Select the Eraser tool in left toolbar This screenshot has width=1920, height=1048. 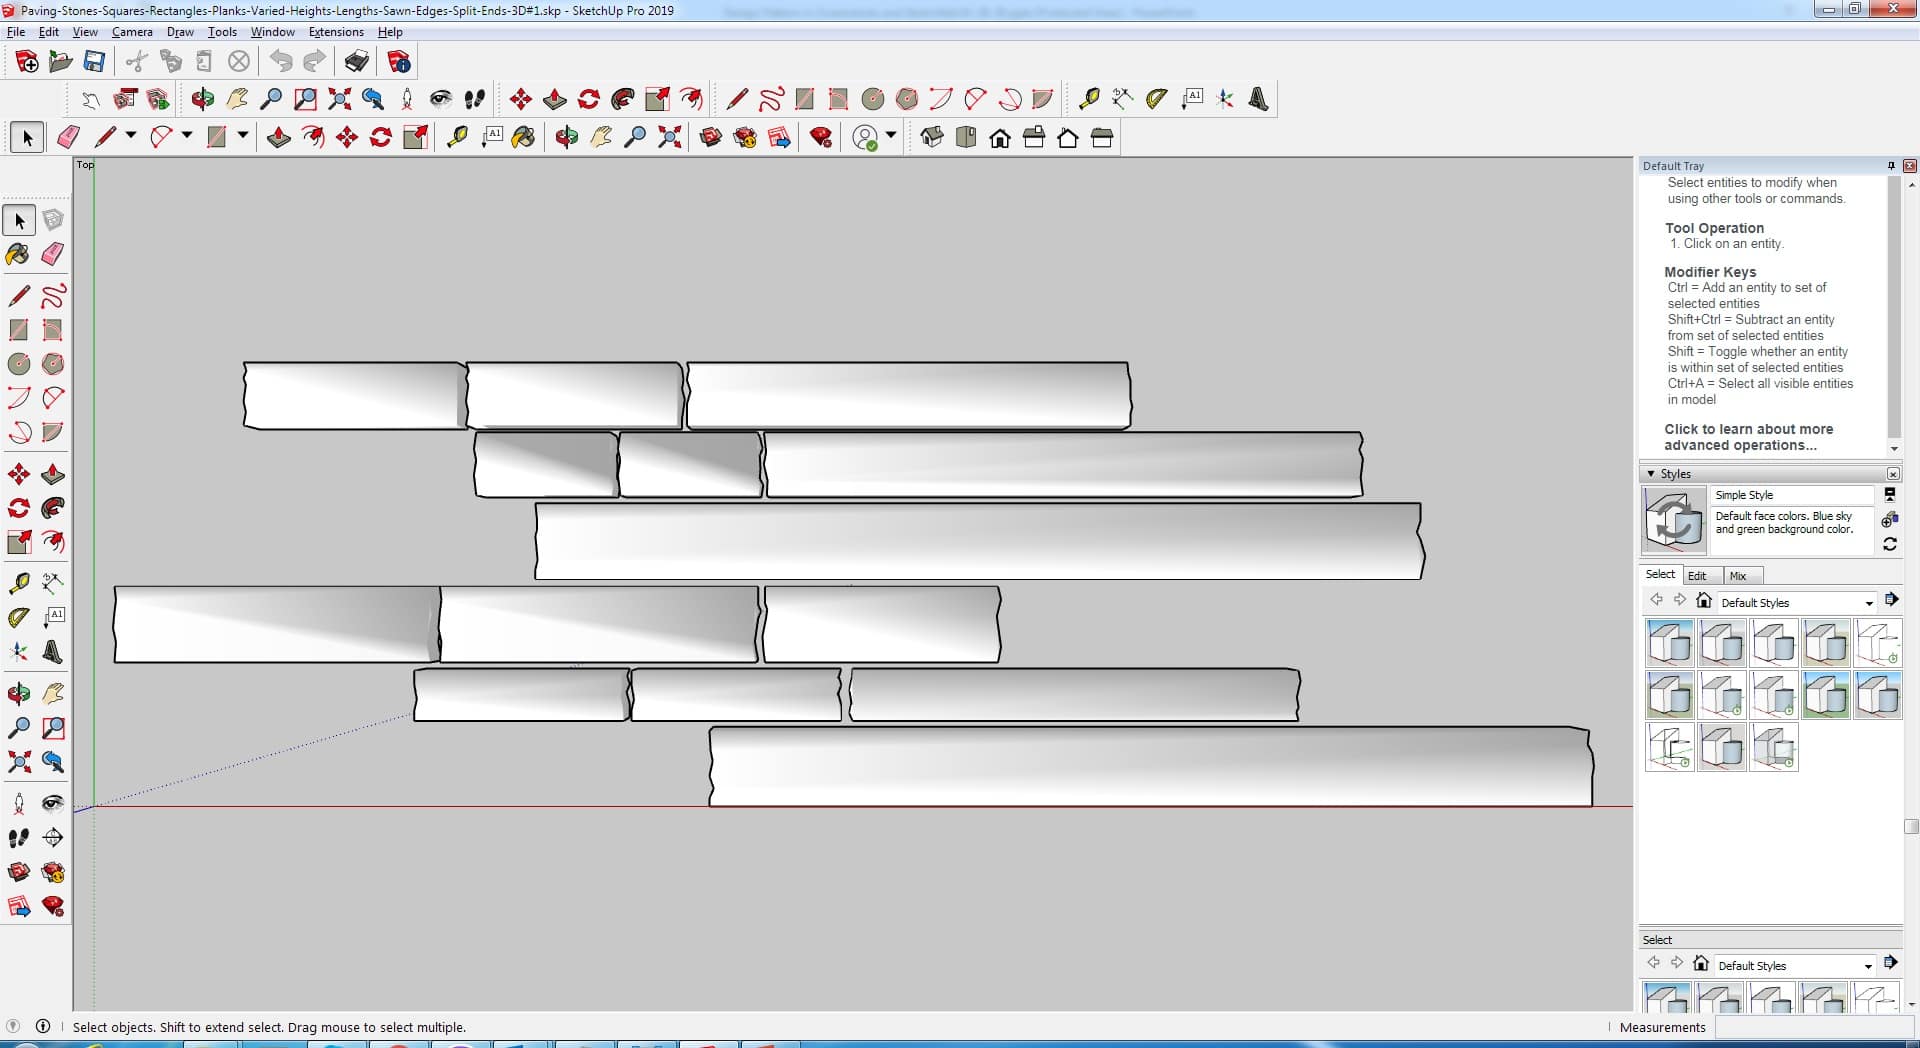[x=53, y=254]
